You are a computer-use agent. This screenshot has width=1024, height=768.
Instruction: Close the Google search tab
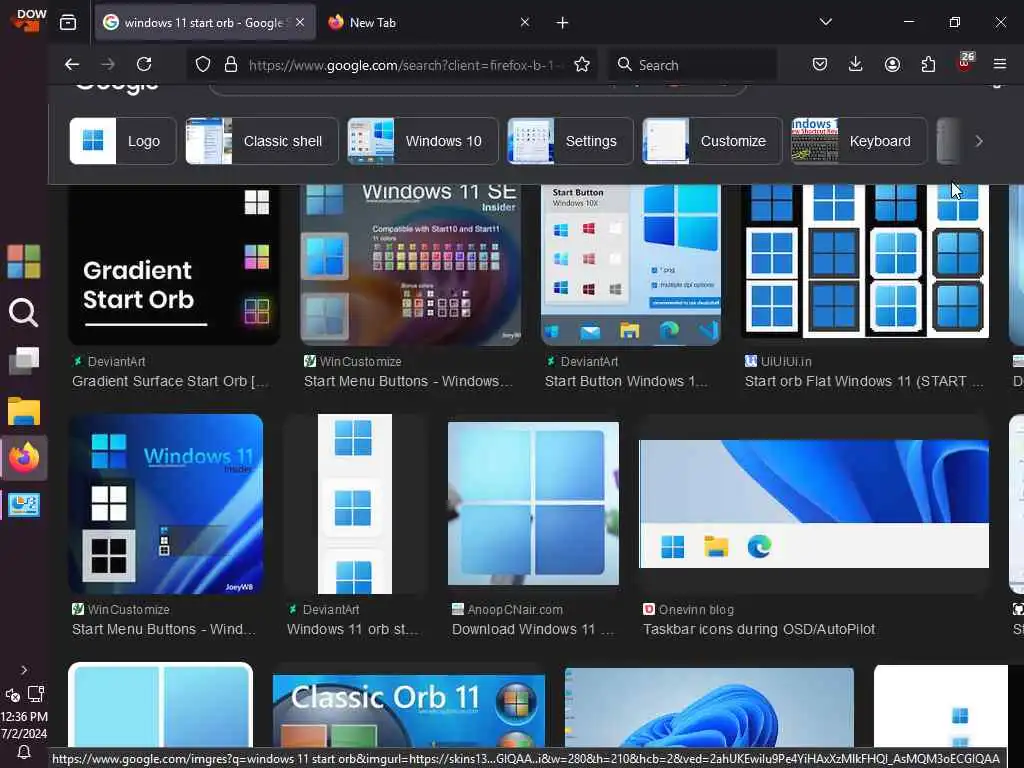300,22
